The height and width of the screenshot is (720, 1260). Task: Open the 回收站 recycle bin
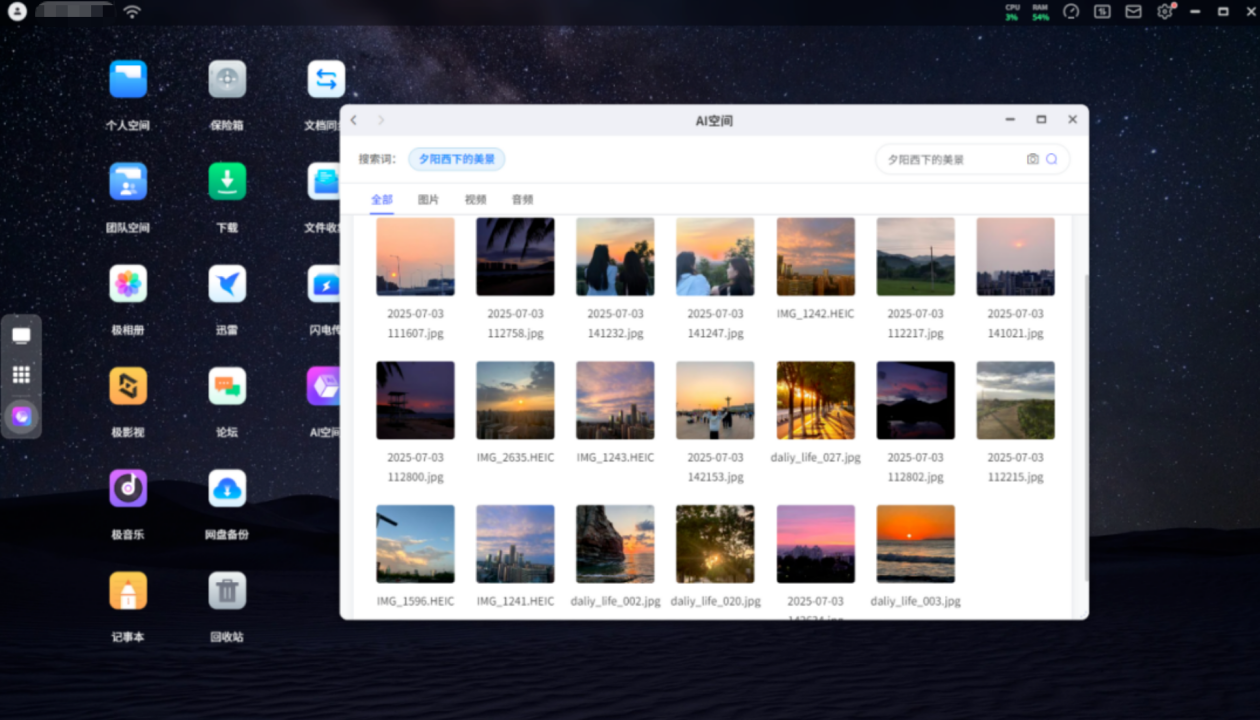click(227, 591)
